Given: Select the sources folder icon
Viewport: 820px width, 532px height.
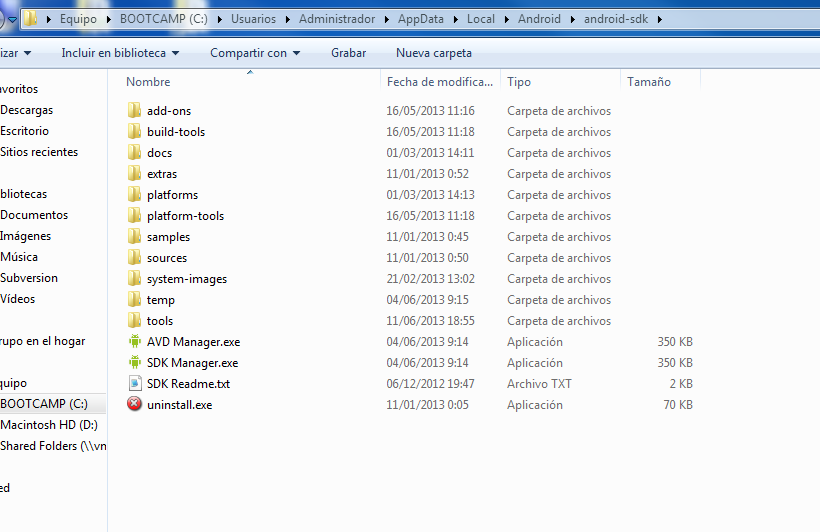Looking at the screenshot, I should tap(134, 257).
